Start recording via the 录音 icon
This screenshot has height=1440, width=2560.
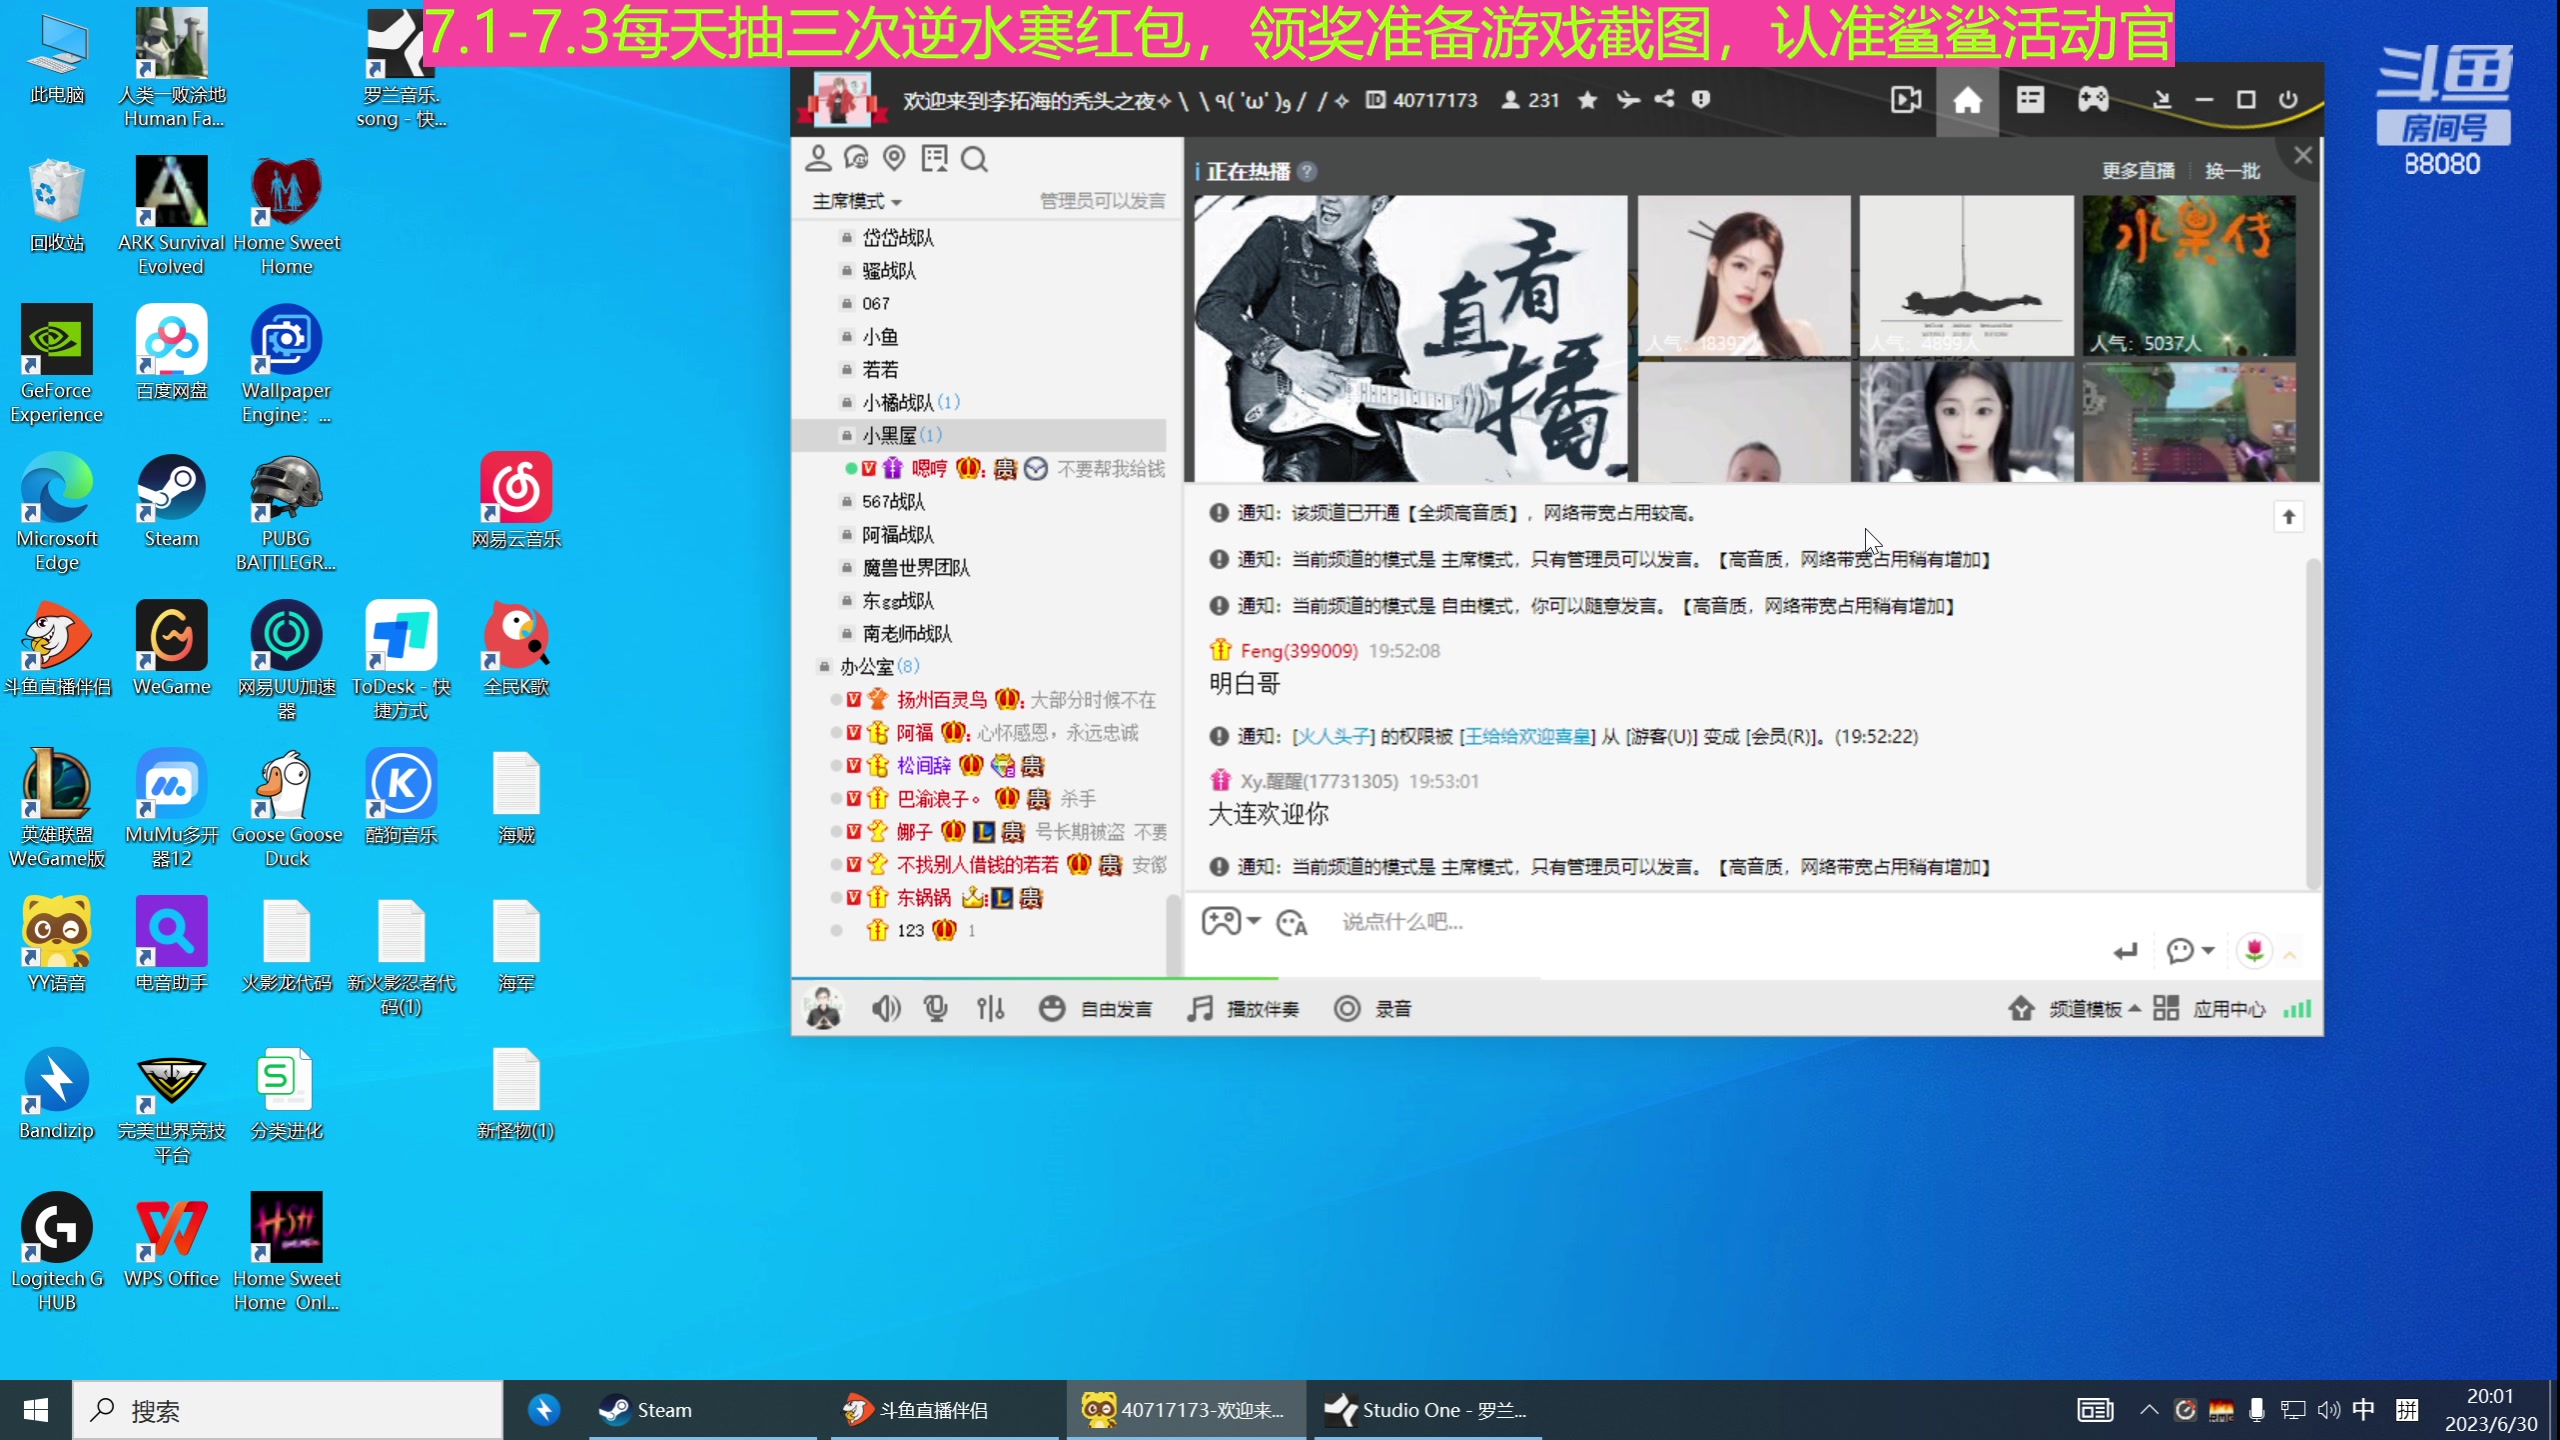coord(1375,1009)
